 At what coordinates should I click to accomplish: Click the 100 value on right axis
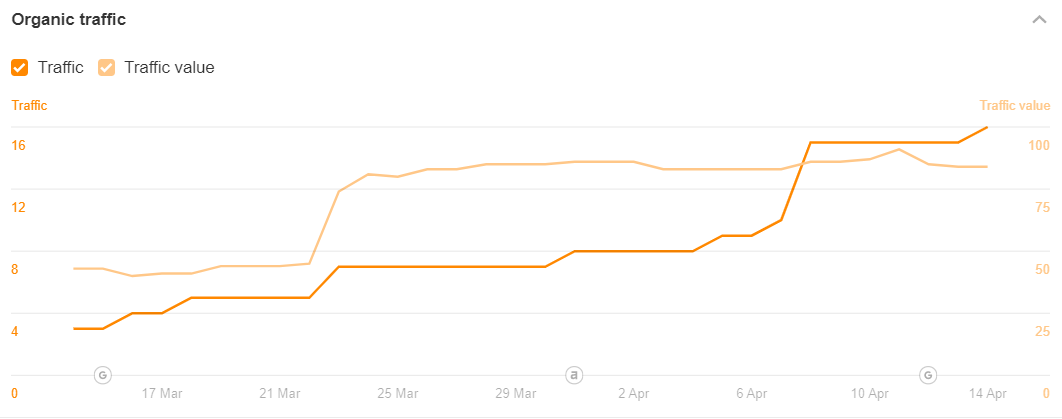pos(1039,145)
